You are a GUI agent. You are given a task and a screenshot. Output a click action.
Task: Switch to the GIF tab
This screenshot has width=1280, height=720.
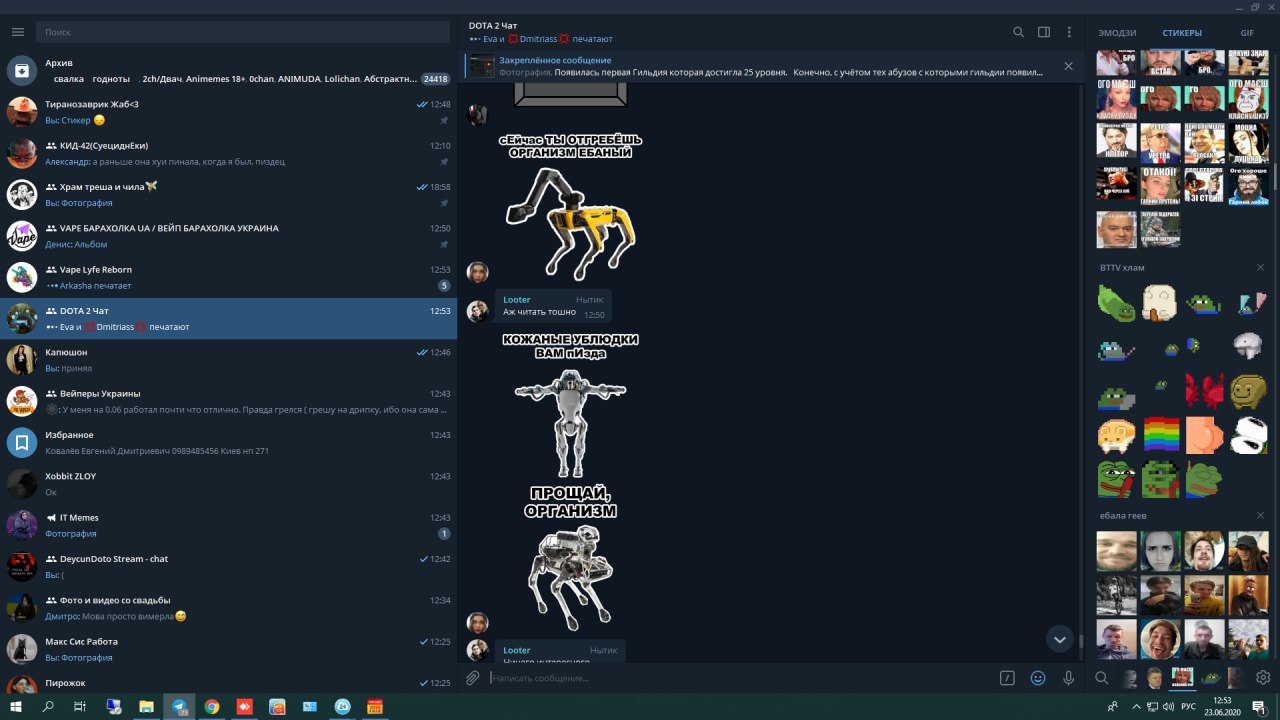click(x=1247, y=33)
